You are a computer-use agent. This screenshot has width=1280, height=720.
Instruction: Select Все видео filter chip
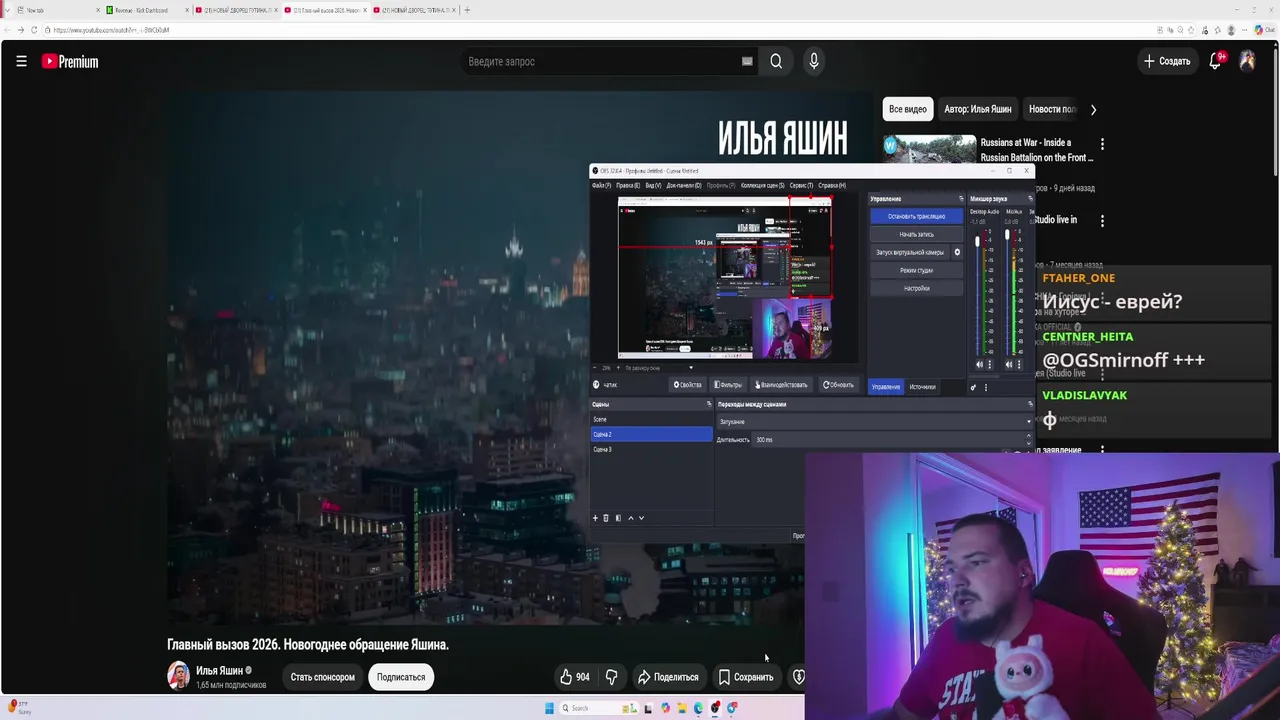(908, 109)
